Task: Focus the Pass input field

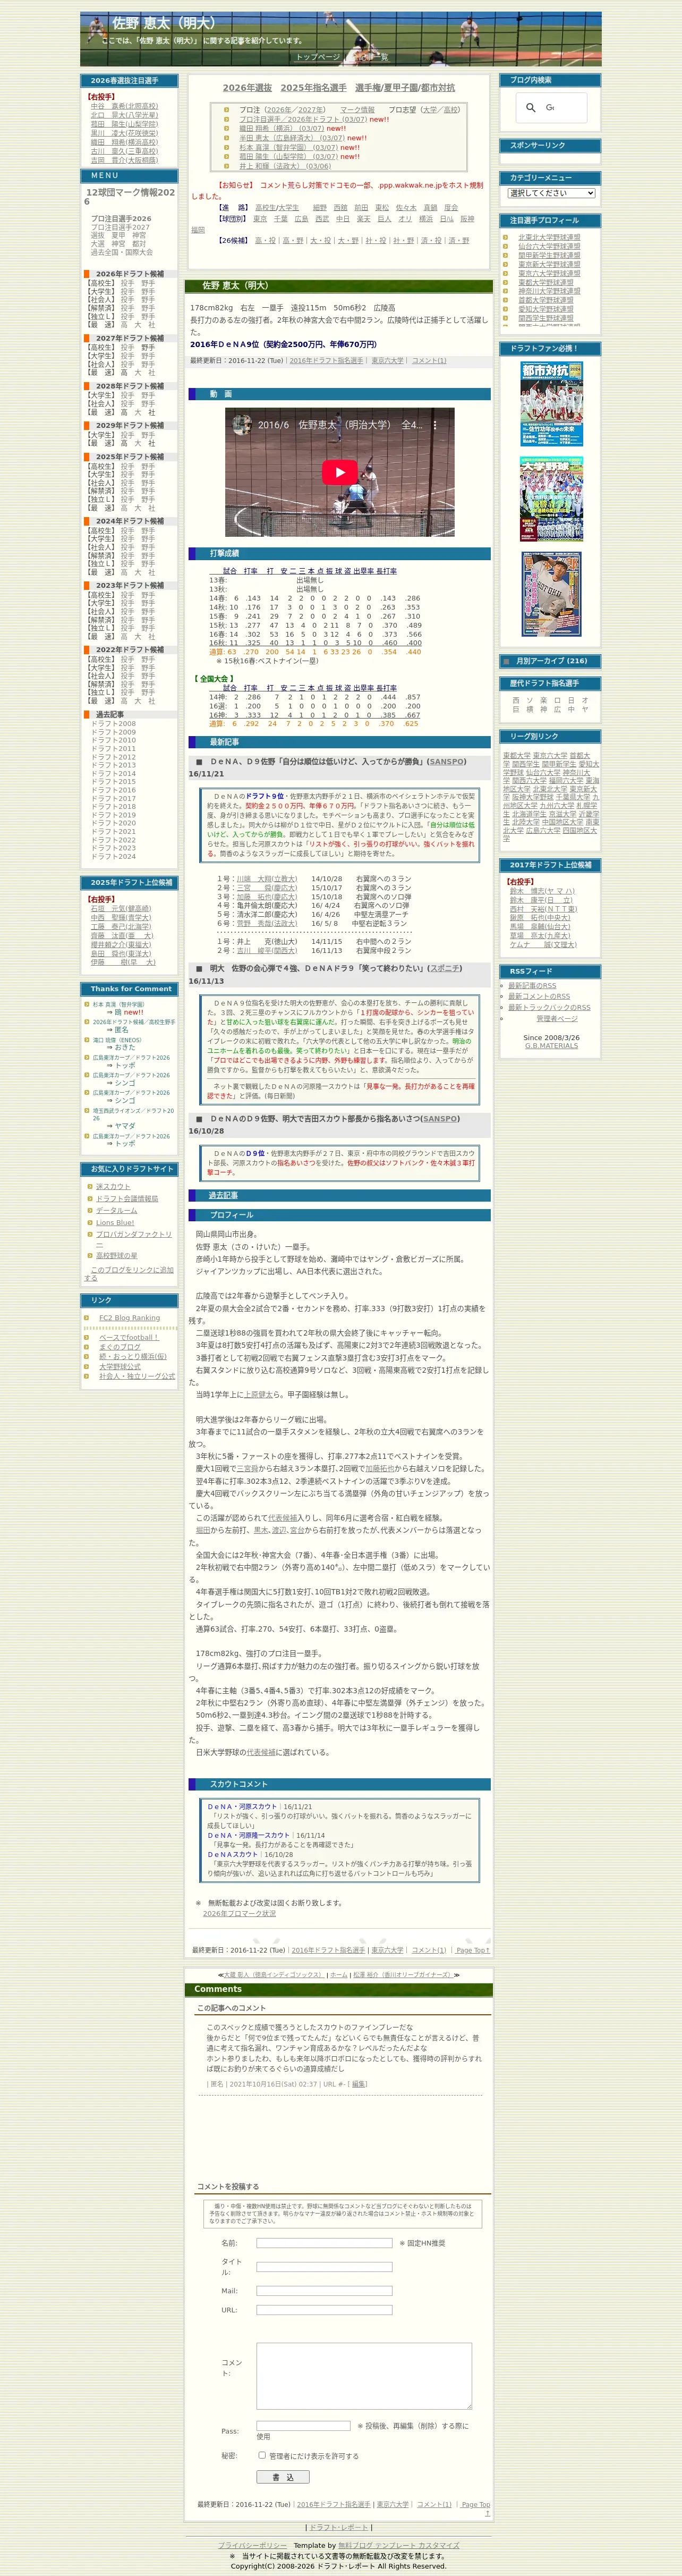Action: [x=303, y=2425]
